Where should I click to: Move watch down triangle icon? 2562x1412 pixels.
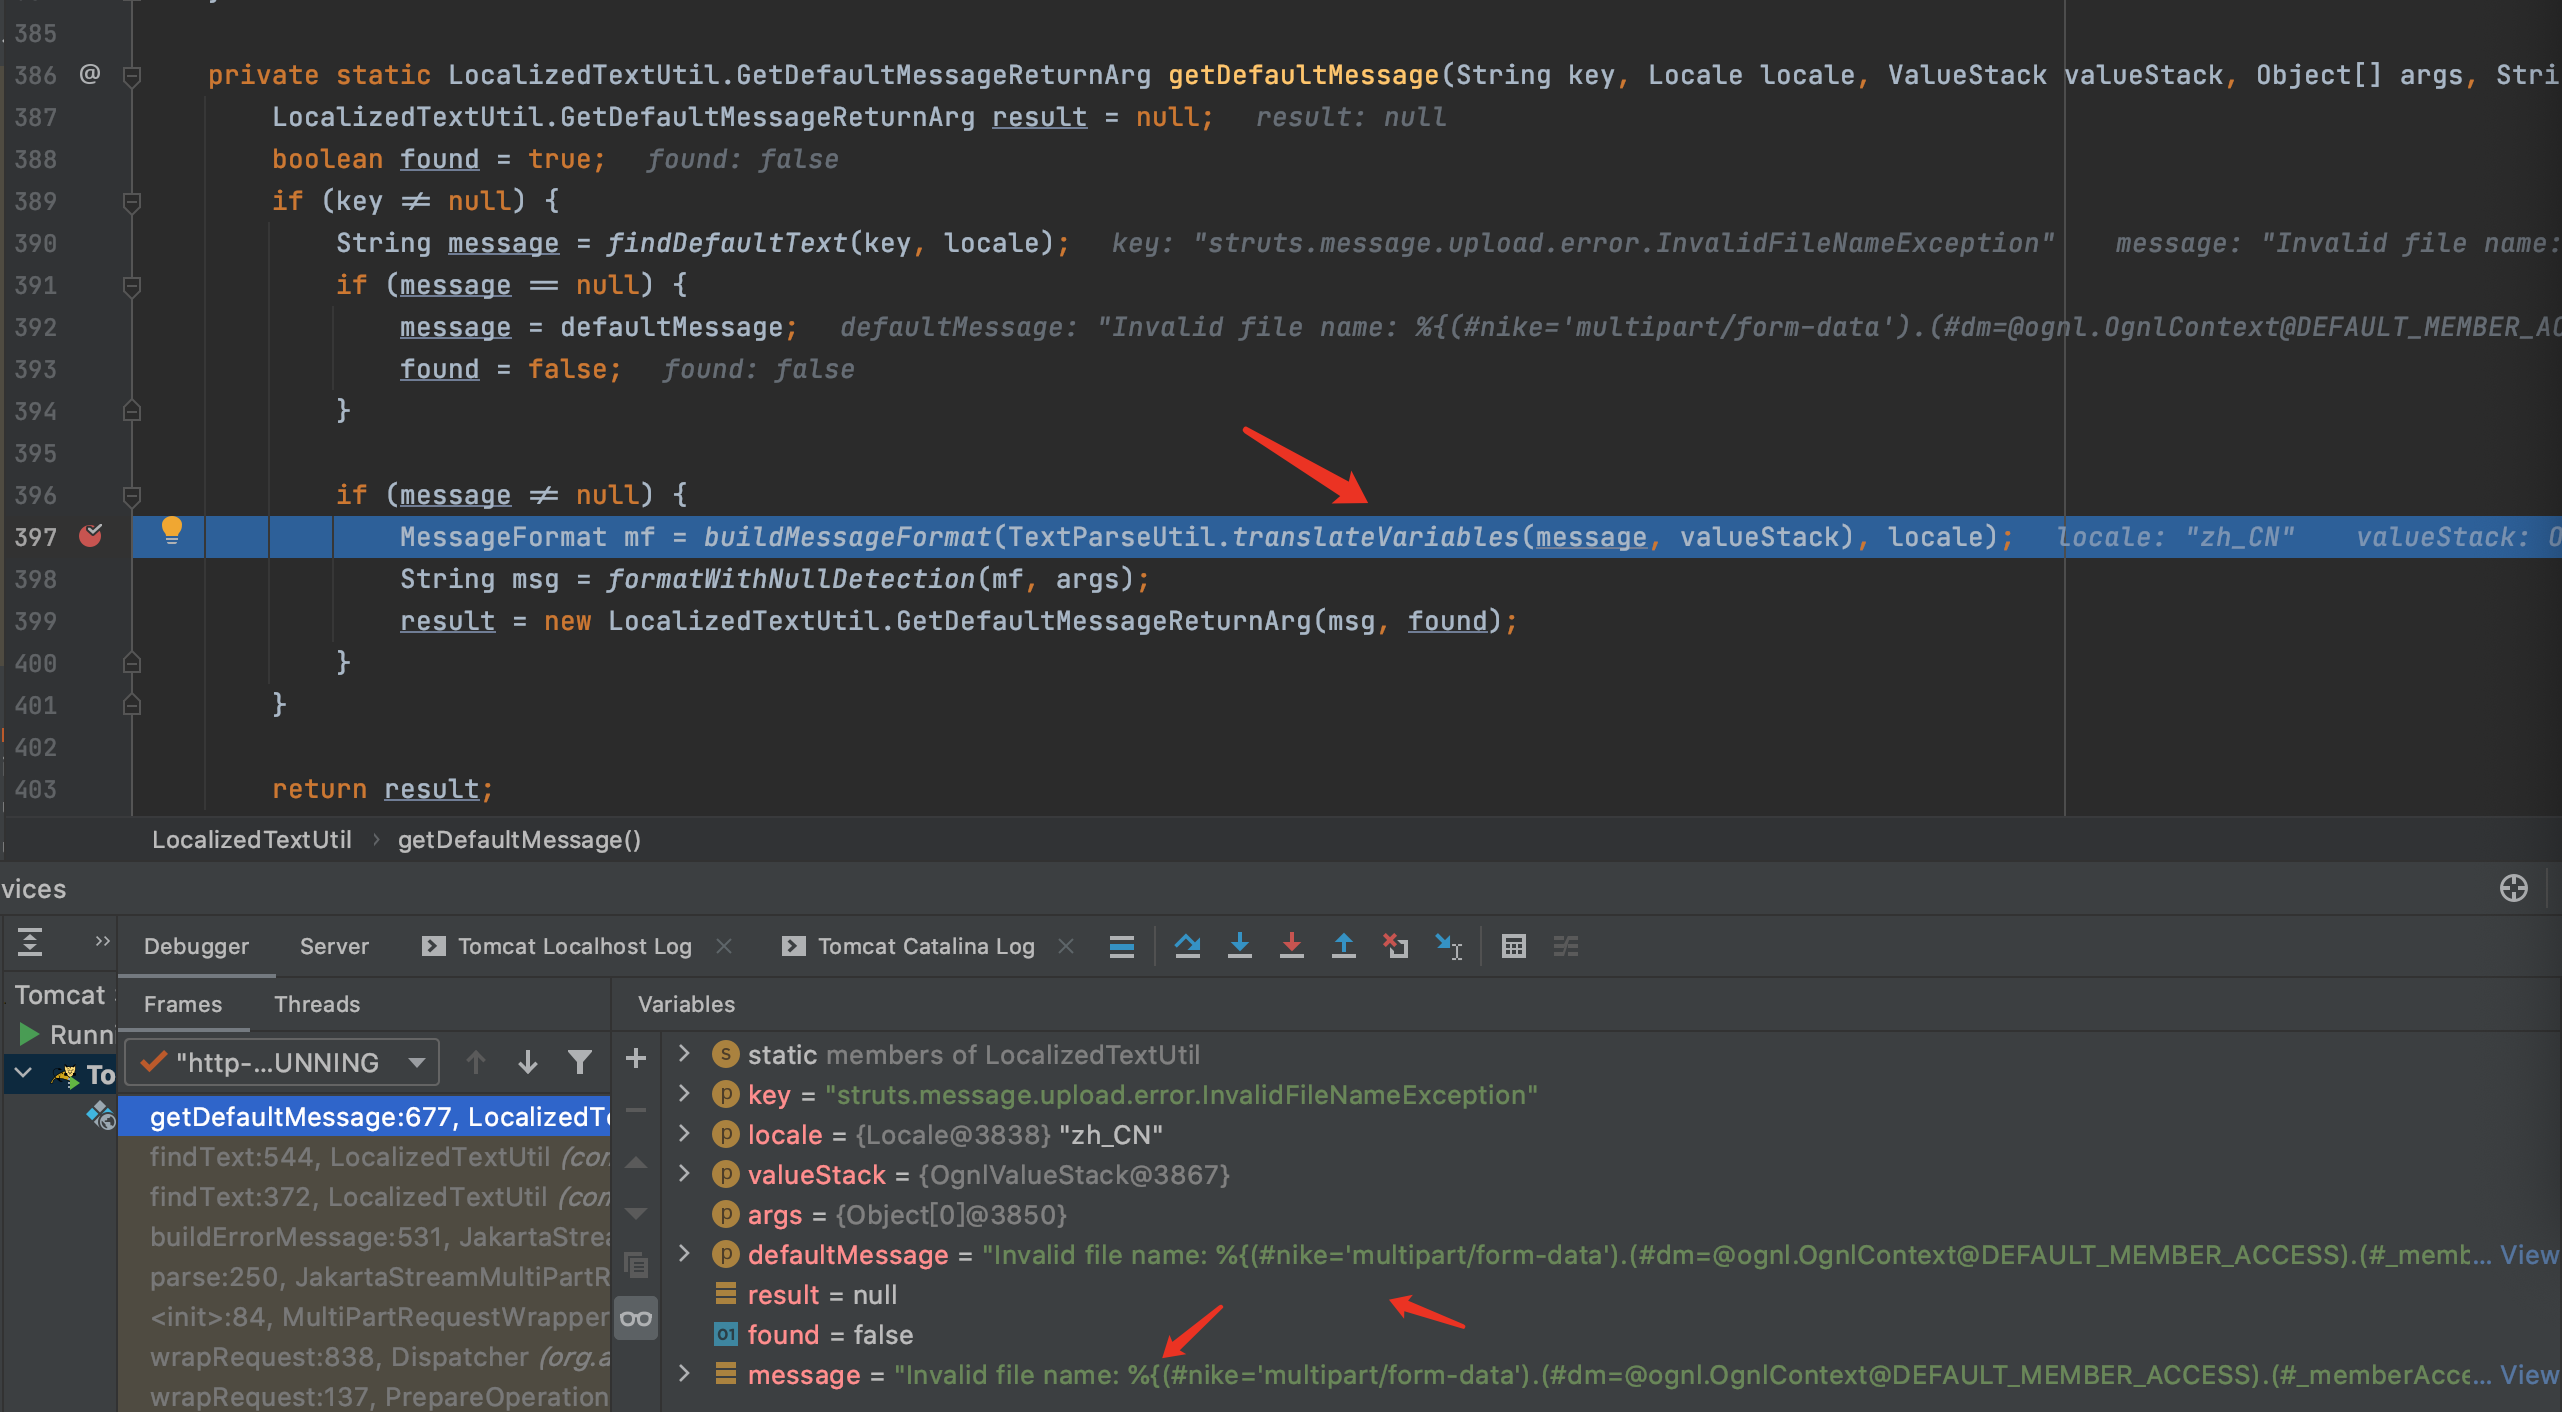636,1214
